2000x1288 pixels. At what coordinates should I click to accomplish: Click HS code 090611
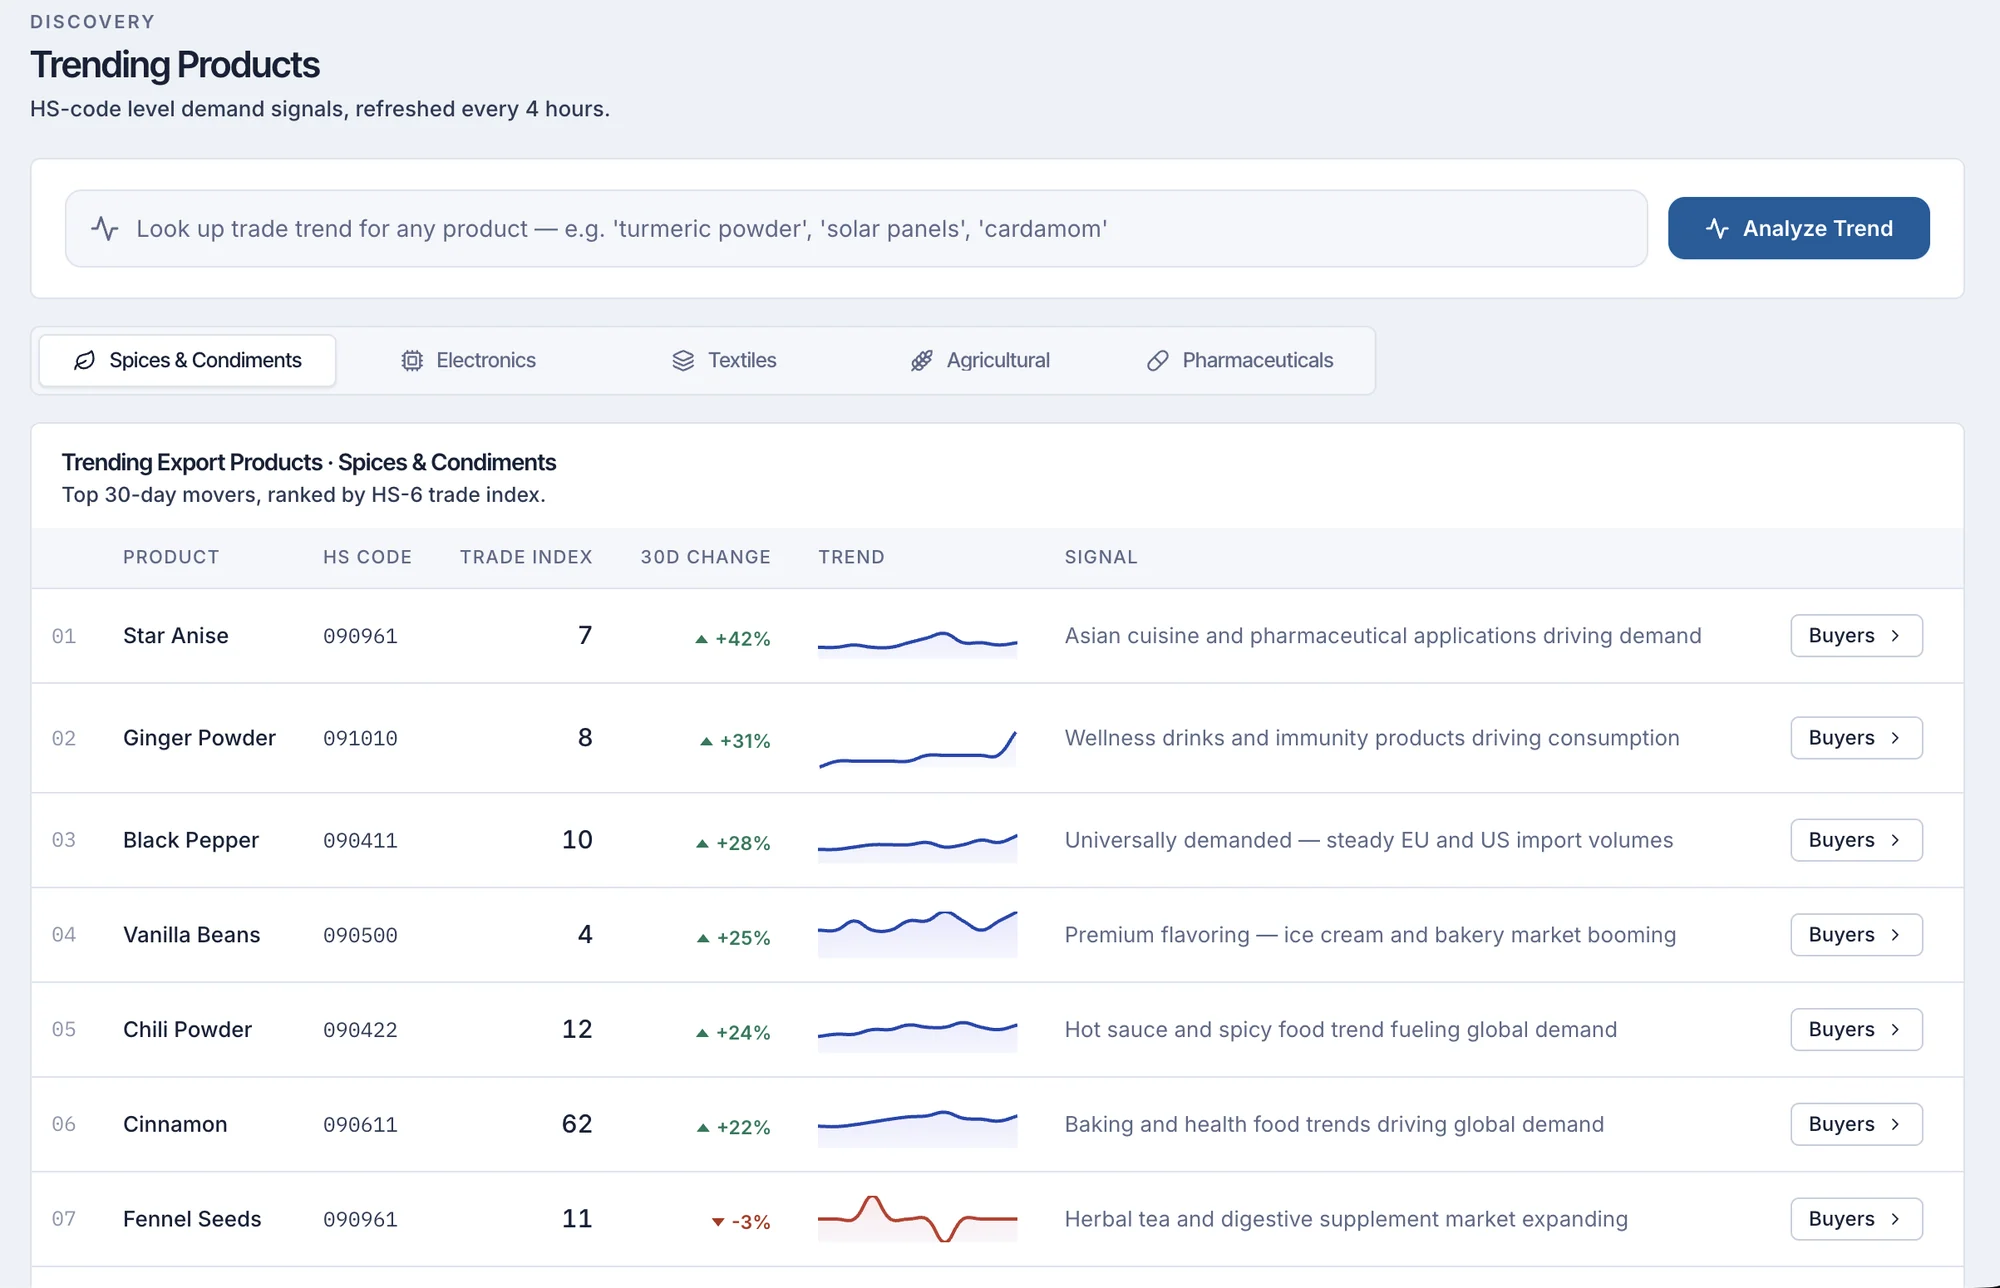coord(360,1125)
